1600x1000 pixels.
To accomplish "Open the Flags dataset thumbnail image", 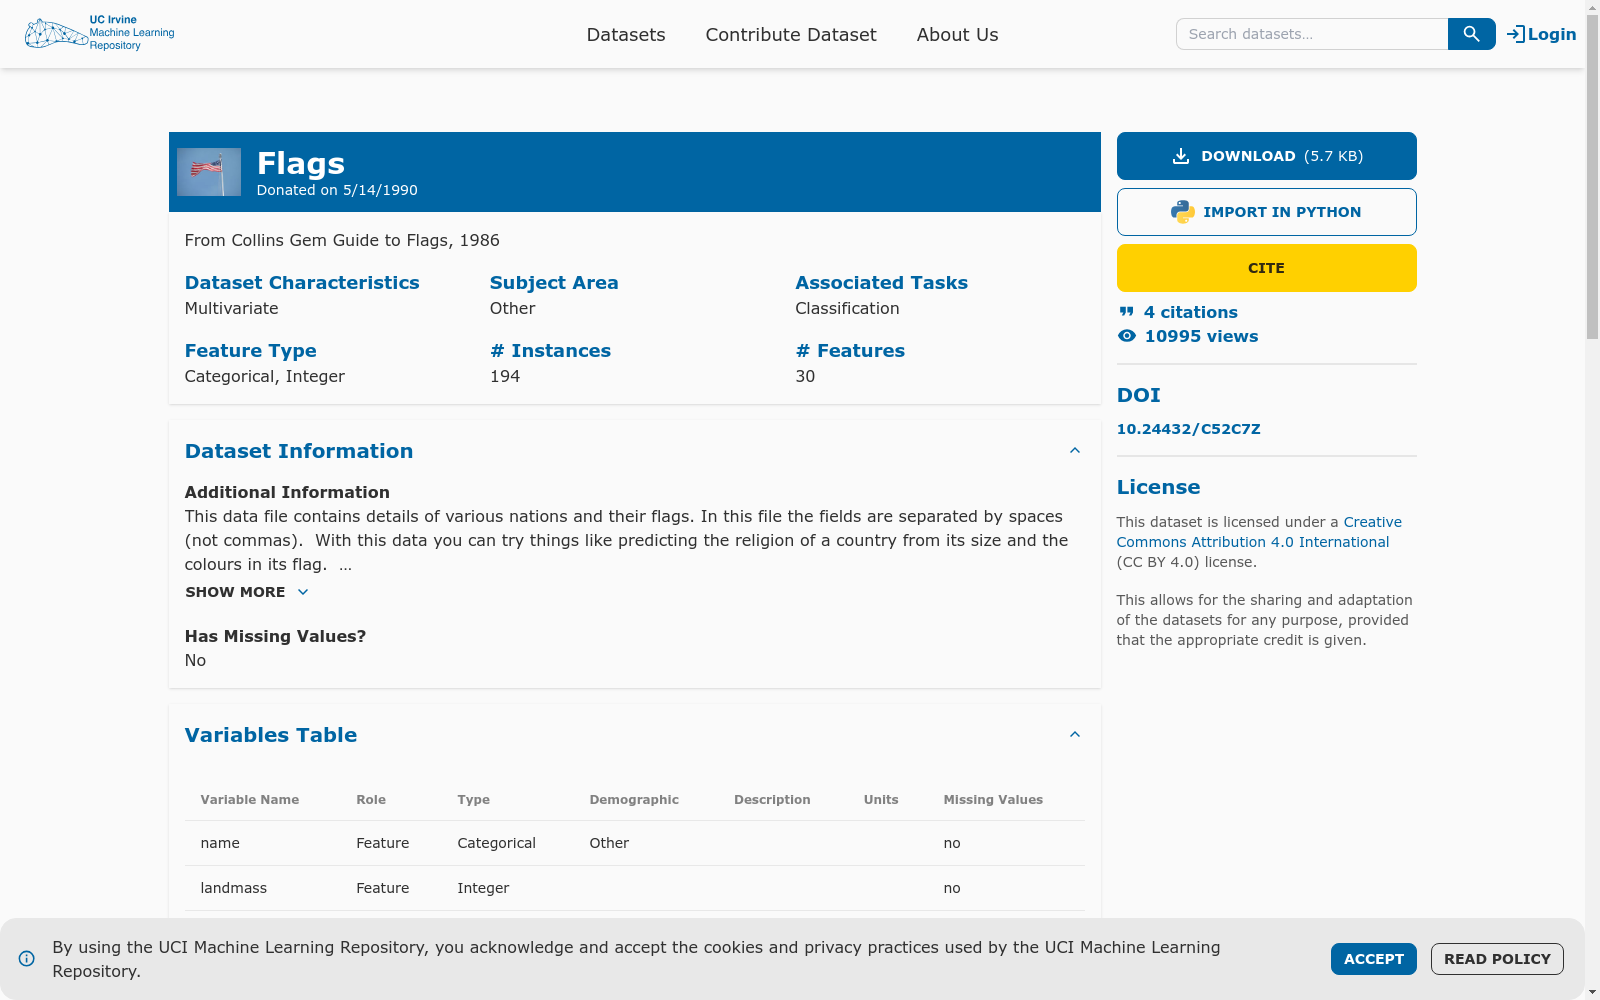I will [x=209, y=172].
